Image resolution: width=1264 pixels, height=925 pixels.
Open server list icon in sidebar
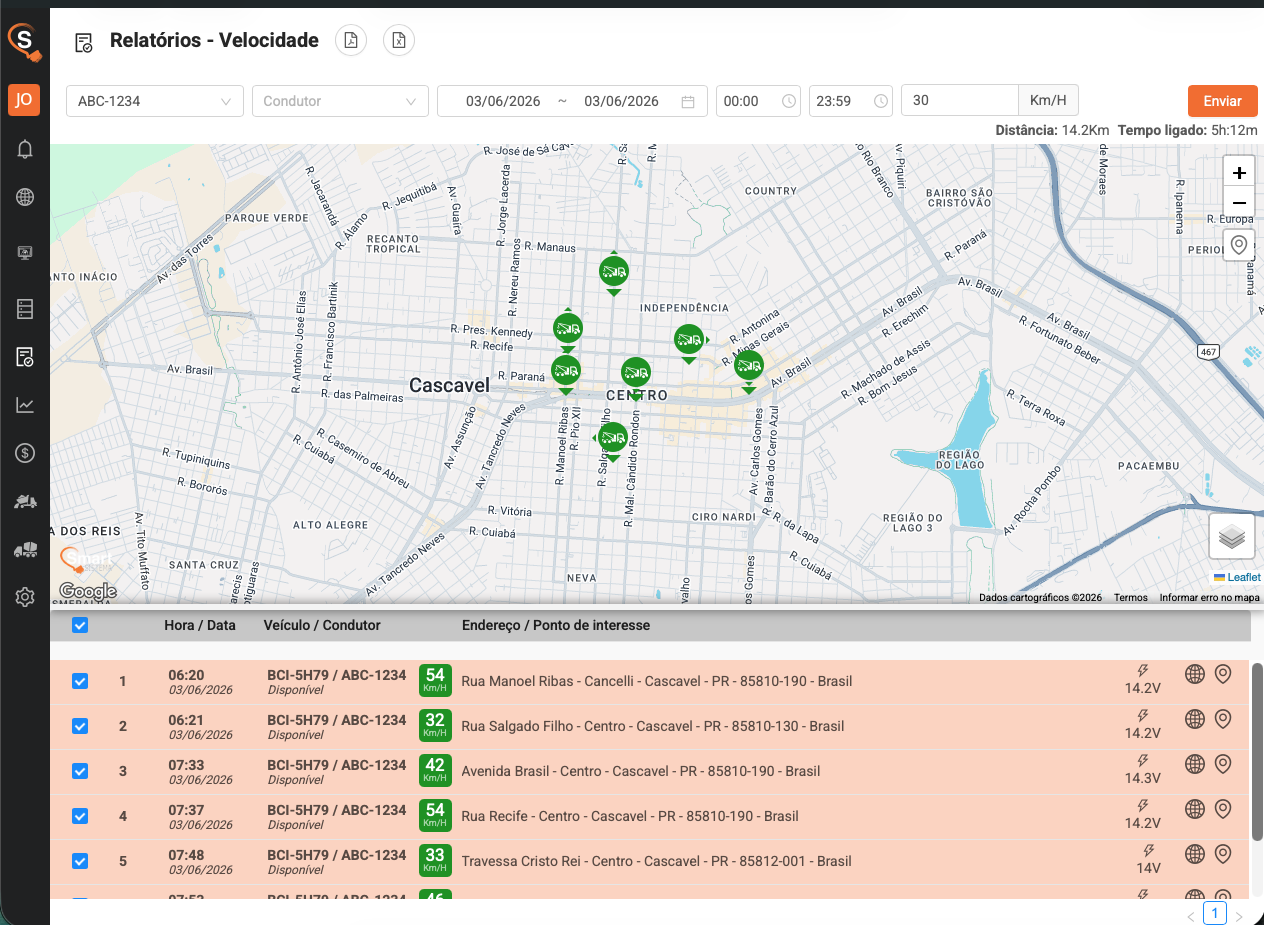click(x=25, y=308)
